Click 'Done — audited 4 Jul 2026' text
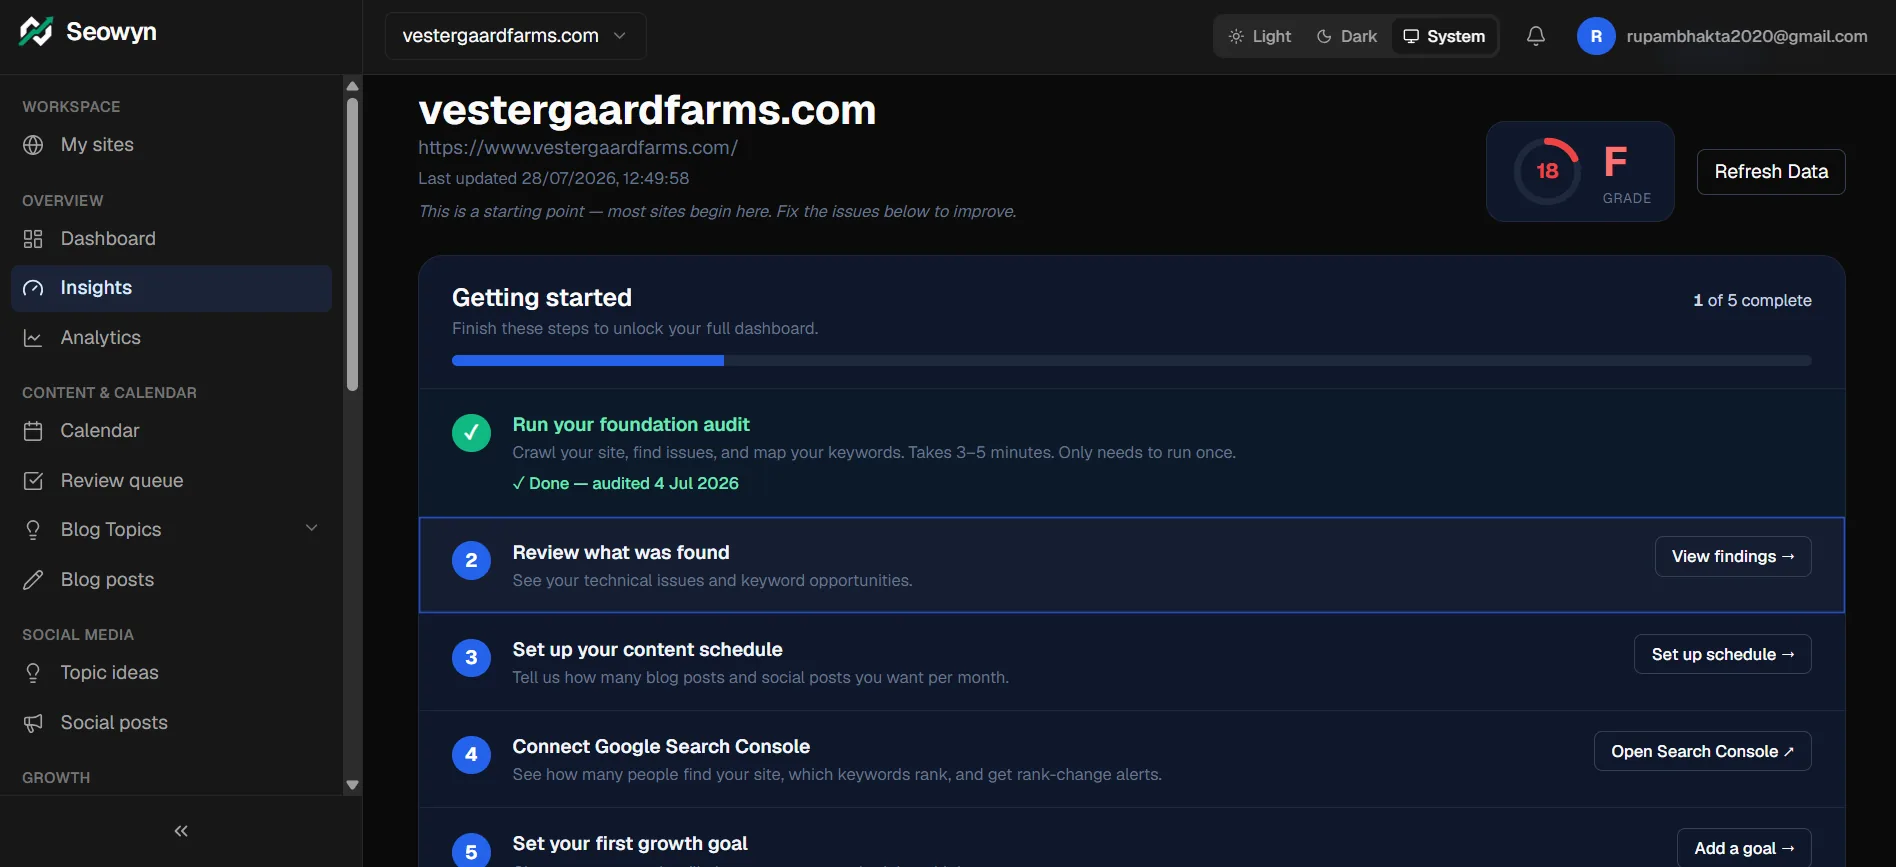 (626, 484)
